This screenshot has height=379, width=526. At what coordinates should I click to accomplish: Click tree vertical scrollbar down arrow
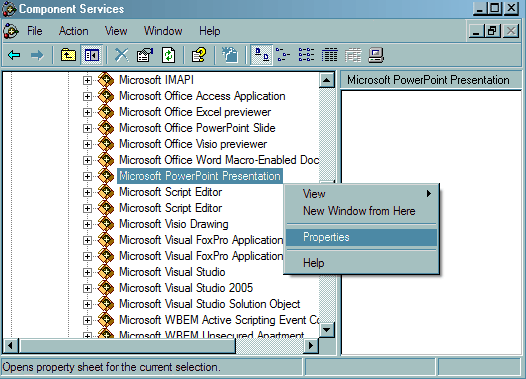326,330
